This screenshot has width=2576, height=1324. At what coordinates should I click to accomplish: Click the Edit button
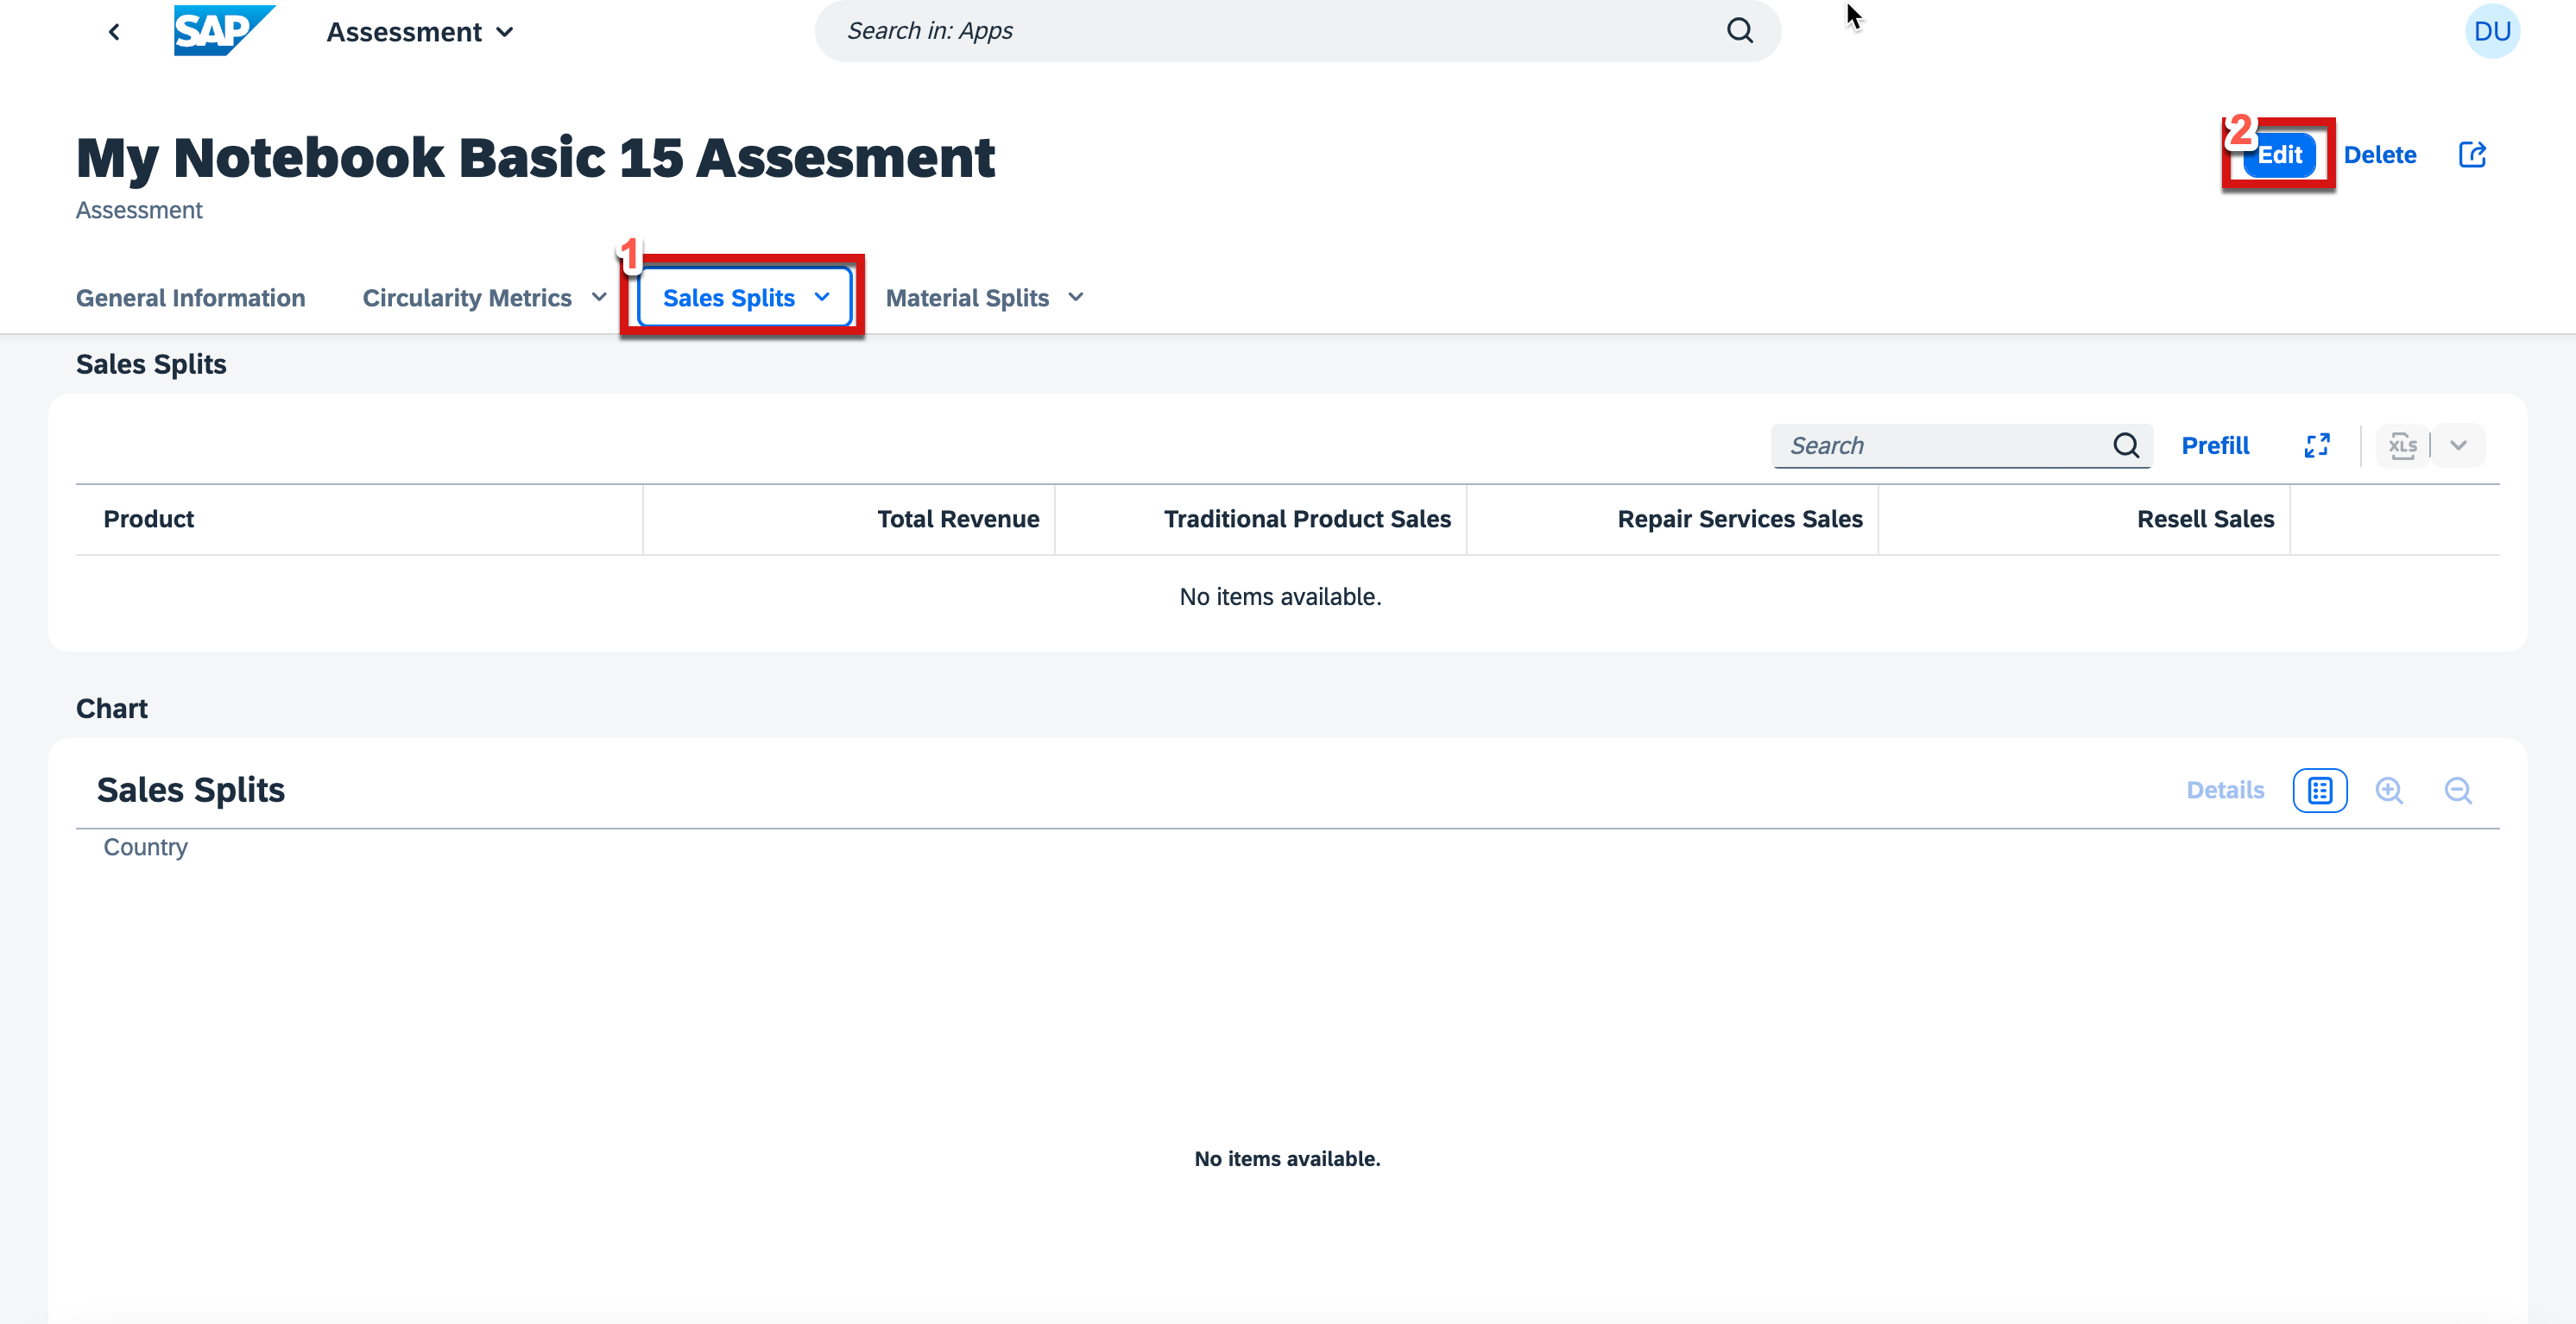coord(2279,155)
